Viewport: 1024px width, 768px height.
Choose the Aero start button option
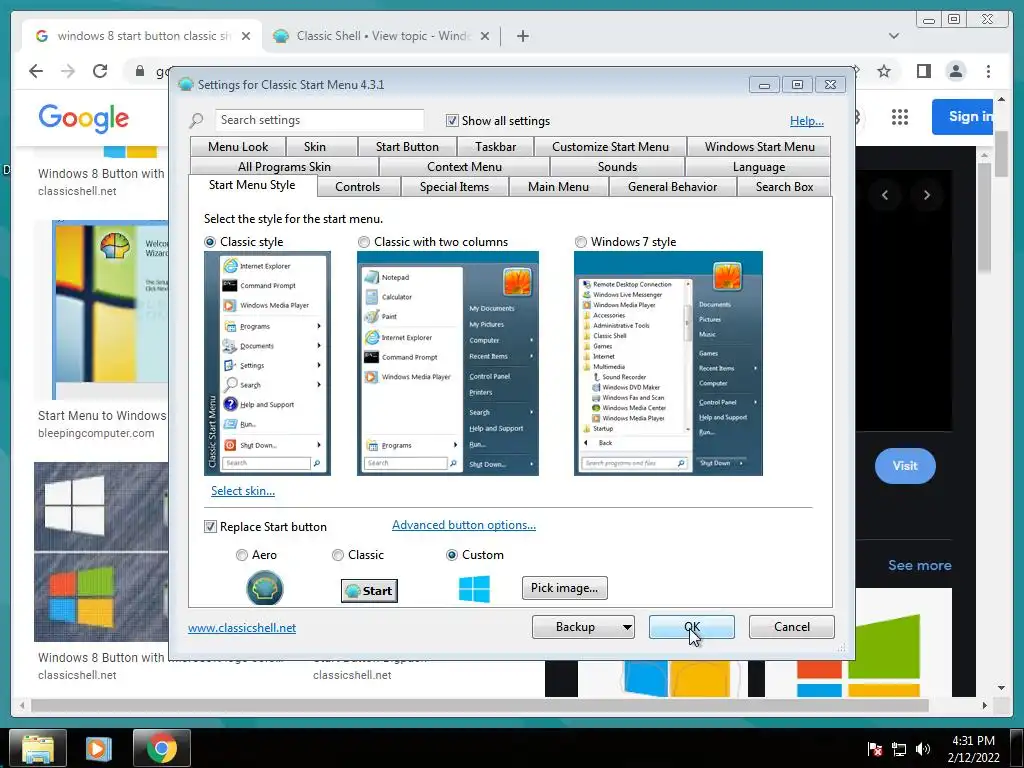pos(242,554)
